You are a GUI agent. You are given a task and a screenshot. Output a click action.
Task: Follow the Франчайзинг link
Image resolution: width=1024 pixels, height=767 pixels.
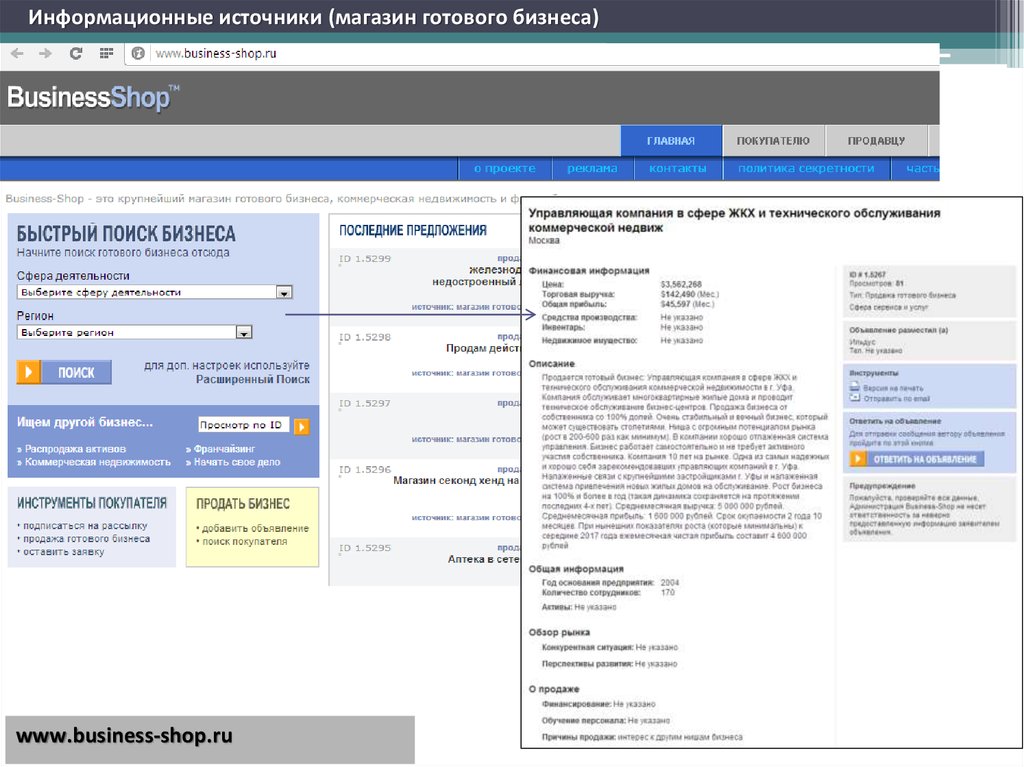pos(223,450)
